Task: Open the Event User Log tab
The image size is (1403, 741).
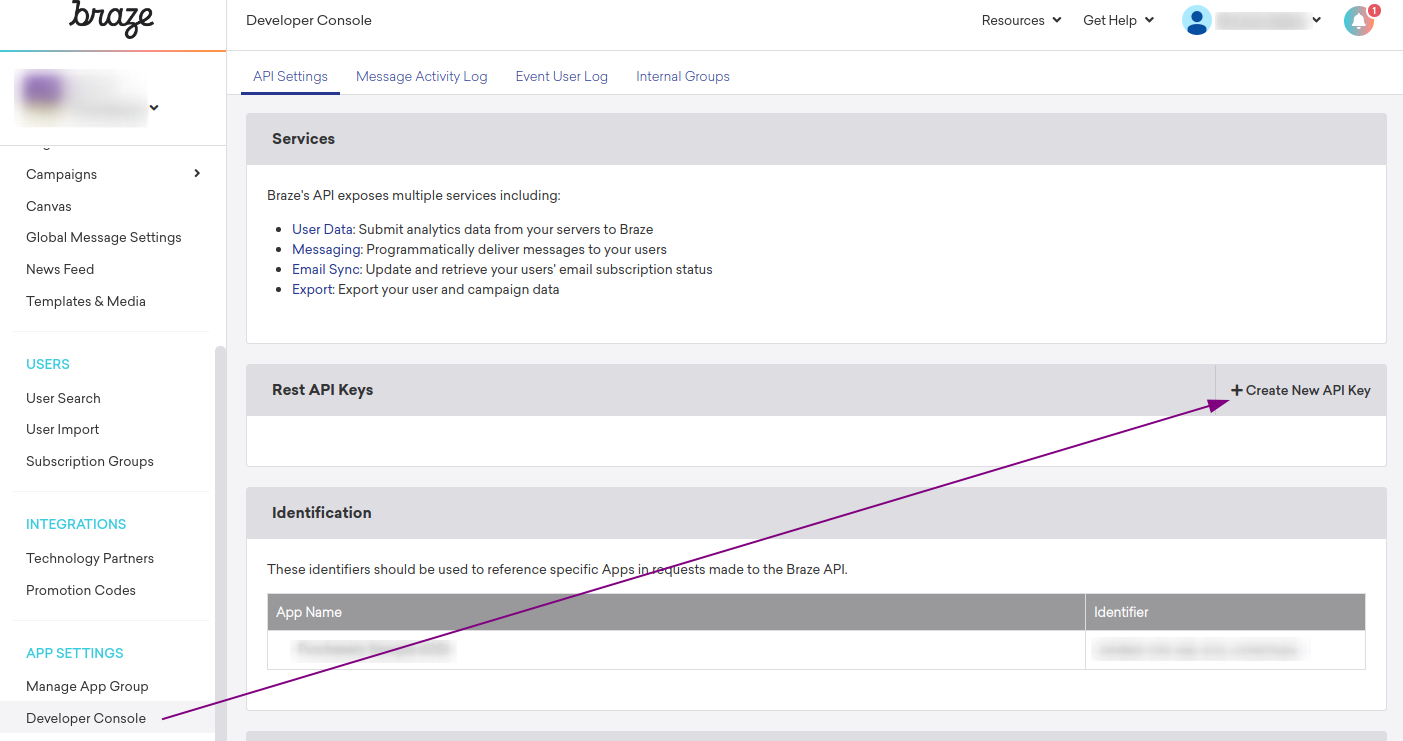Action: [x=561, y=76]
